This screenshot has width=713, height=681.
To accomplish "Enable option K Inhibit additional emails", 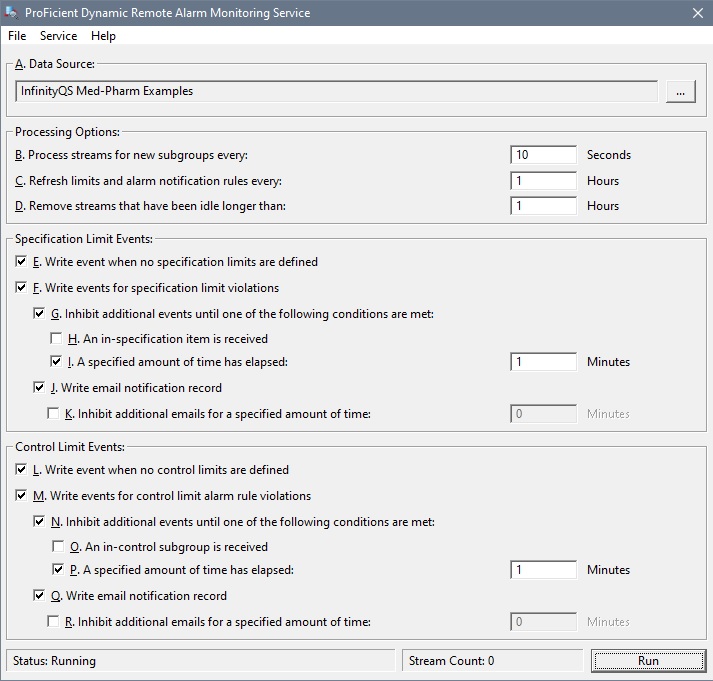I will [x=53, y=413].
